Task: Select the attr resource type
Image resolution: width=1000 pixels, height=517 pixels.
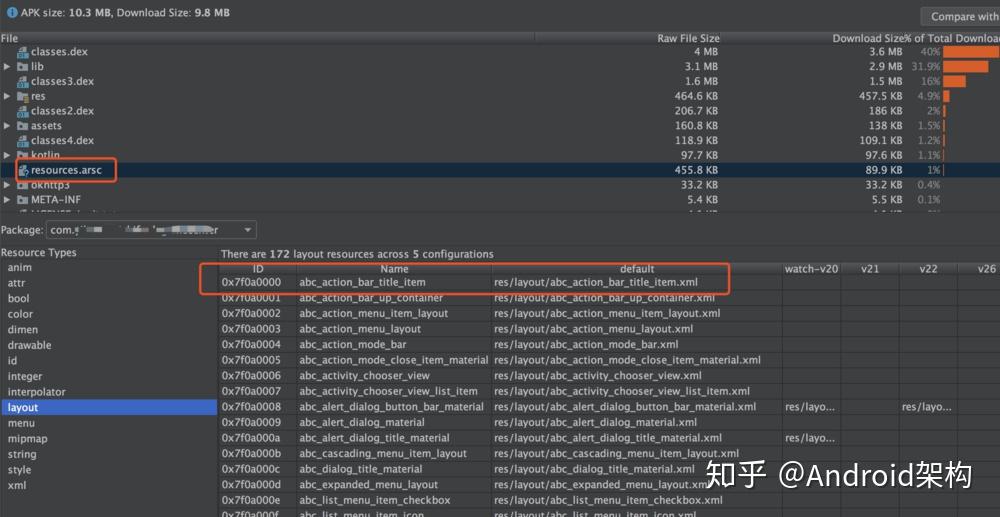Action: coord(17,283)
